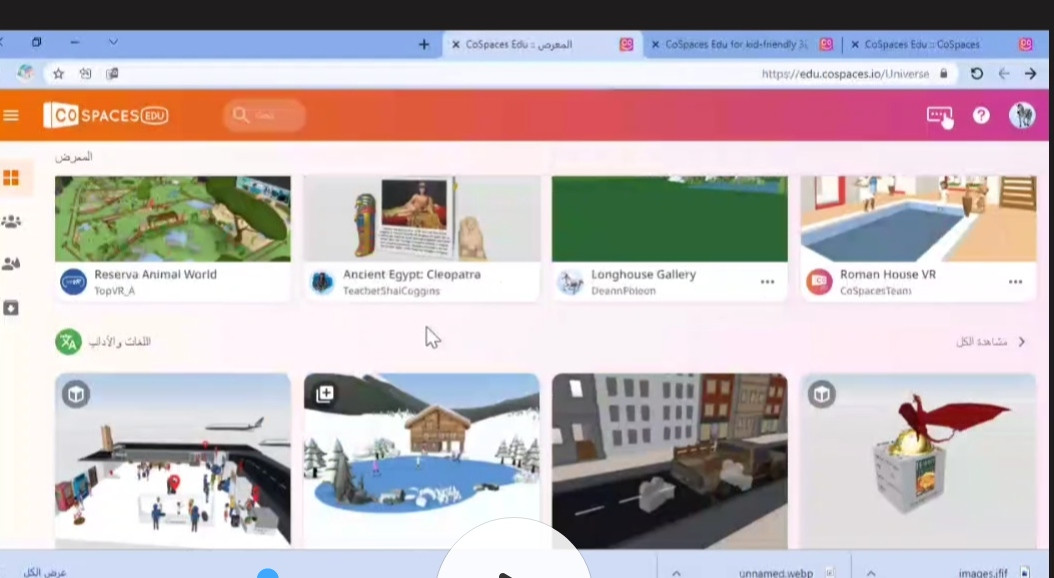Select the Gallery grid icon in sidebar
1054x578 pixels.
pyautogui.click(x=11, y=178)
